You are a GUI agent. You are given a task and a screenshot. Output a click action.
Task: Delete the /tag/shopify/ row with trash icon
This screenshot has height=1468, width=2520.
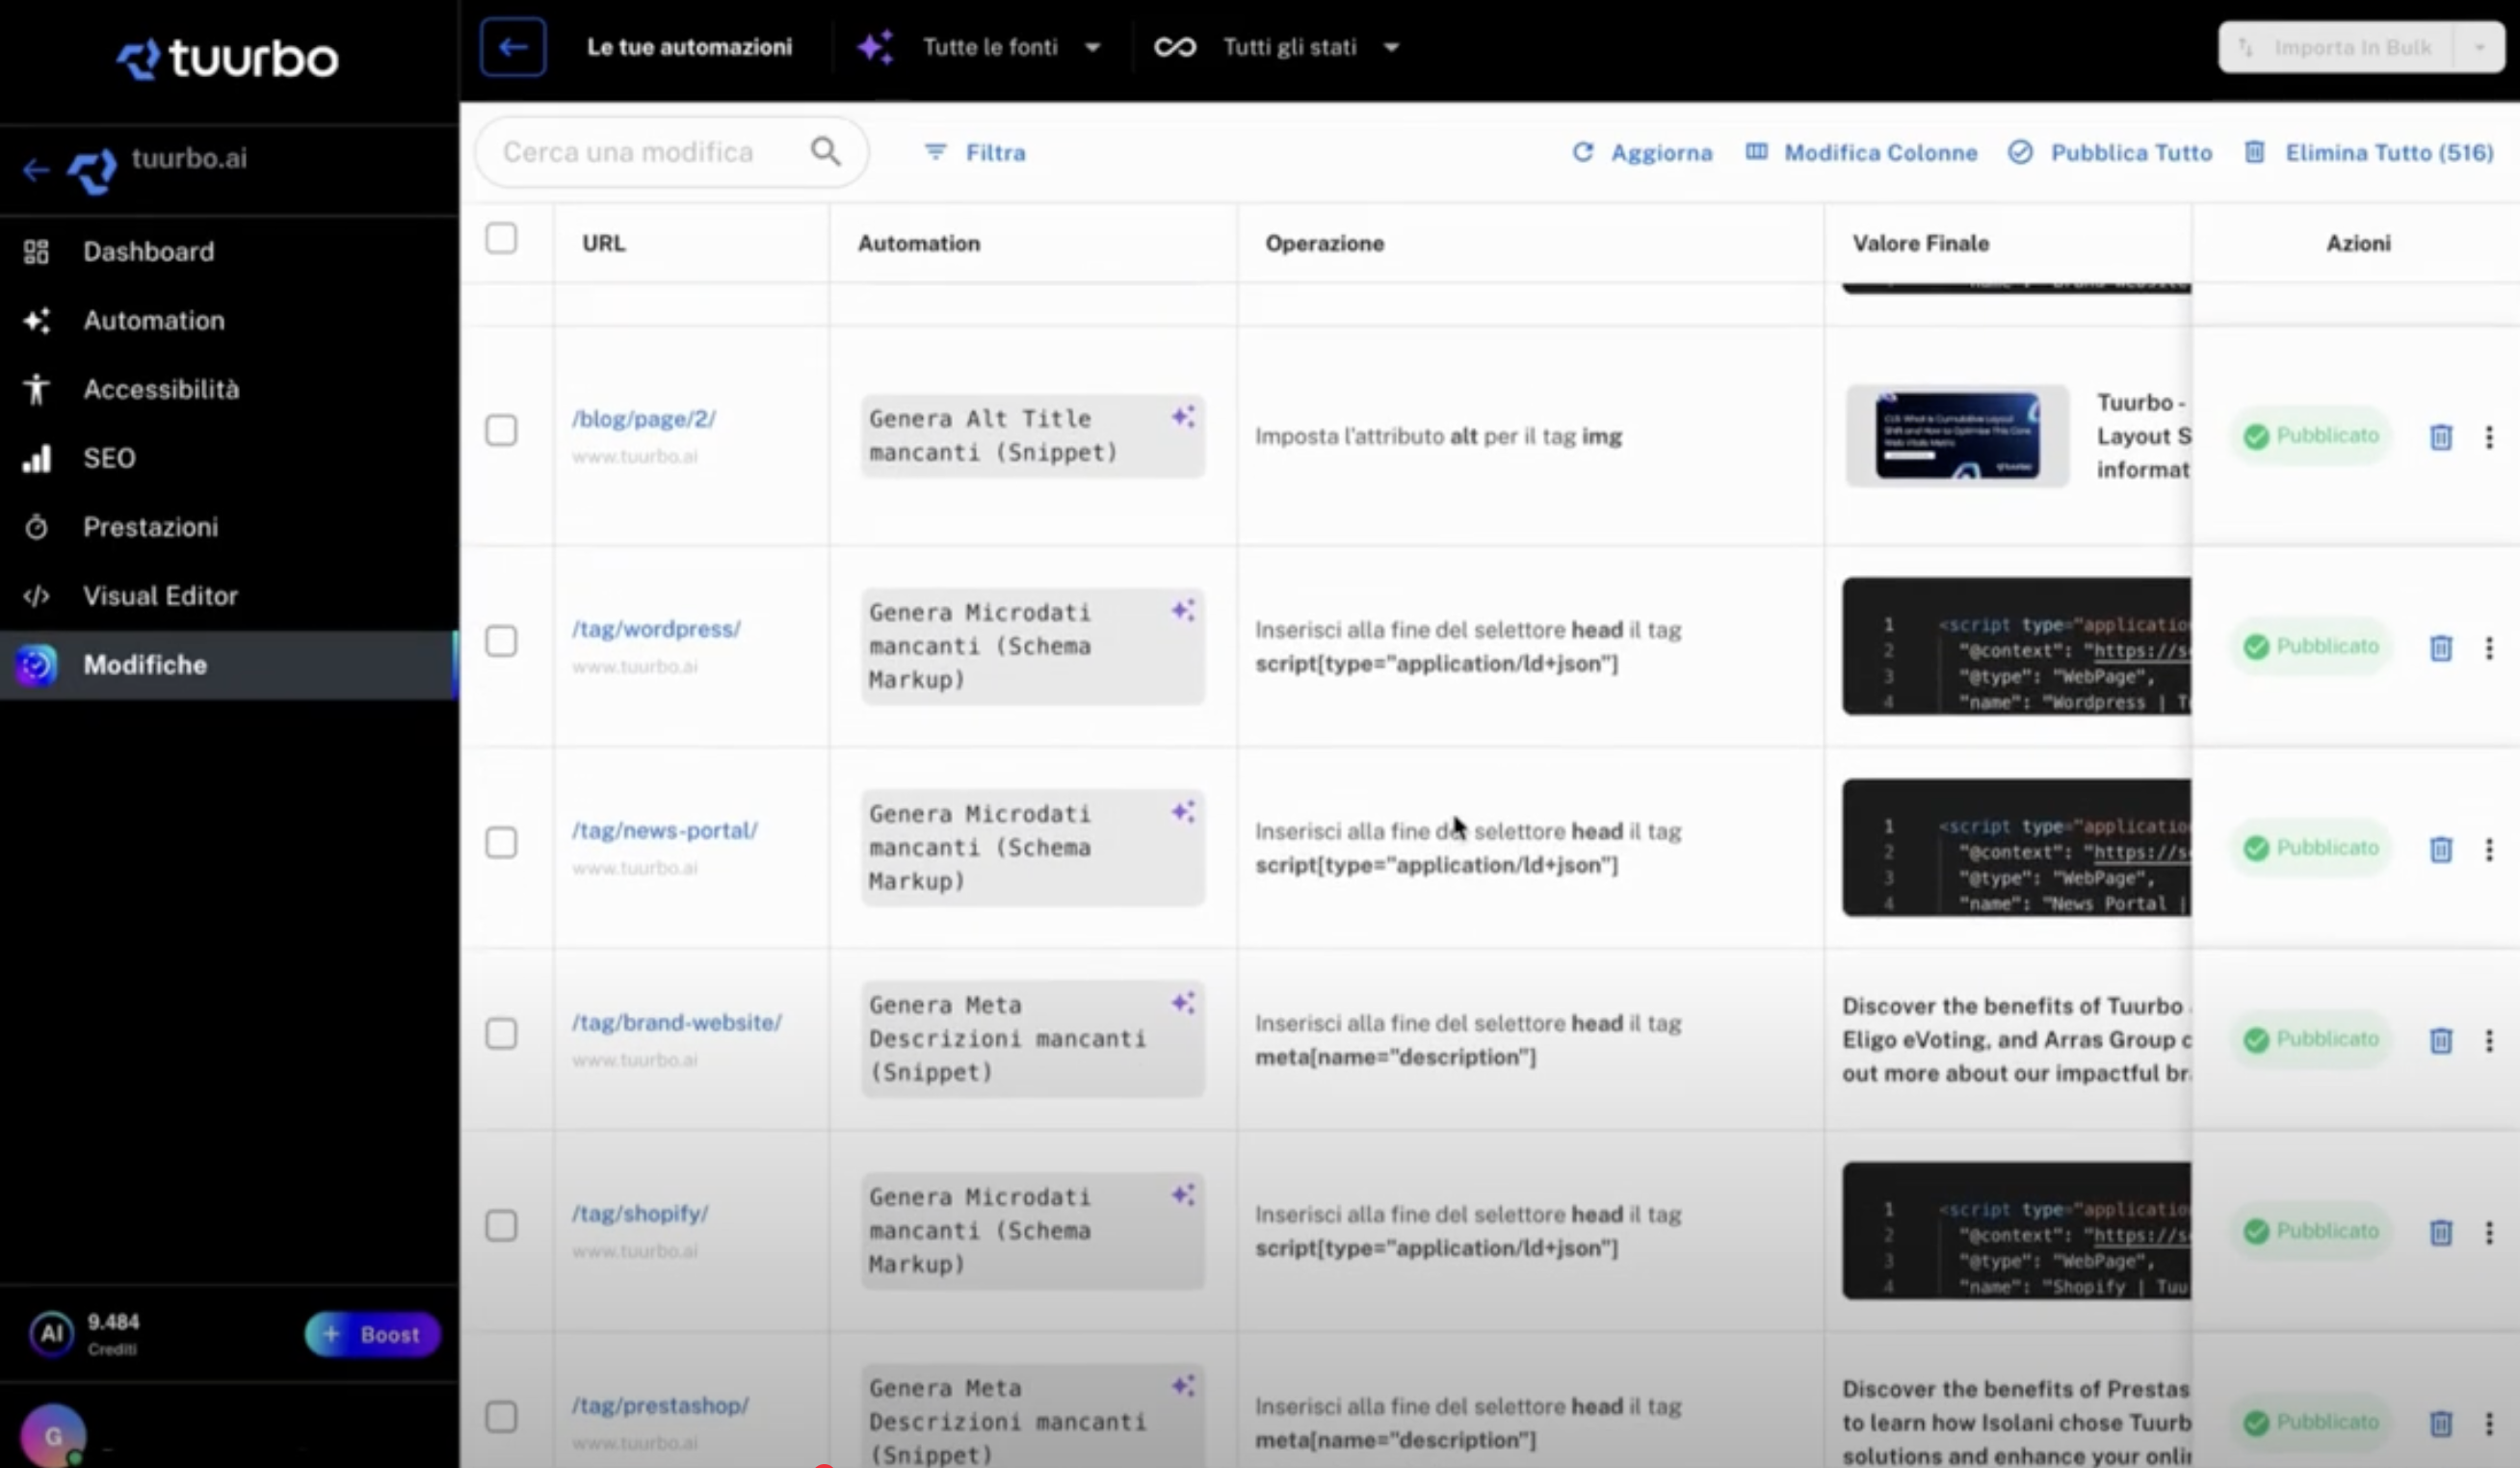(x=2440, y=1232)
